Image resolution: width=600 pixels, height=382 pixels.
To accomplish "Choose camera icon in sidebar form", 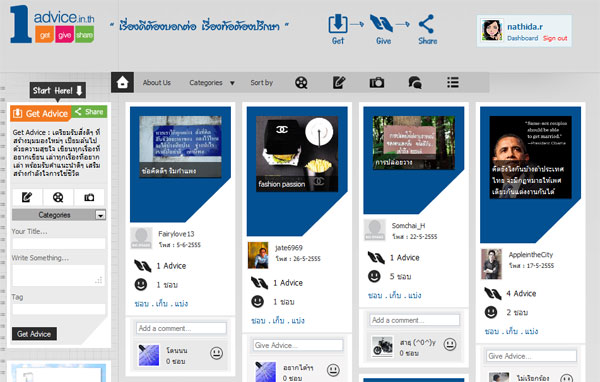I will point(89,197).
